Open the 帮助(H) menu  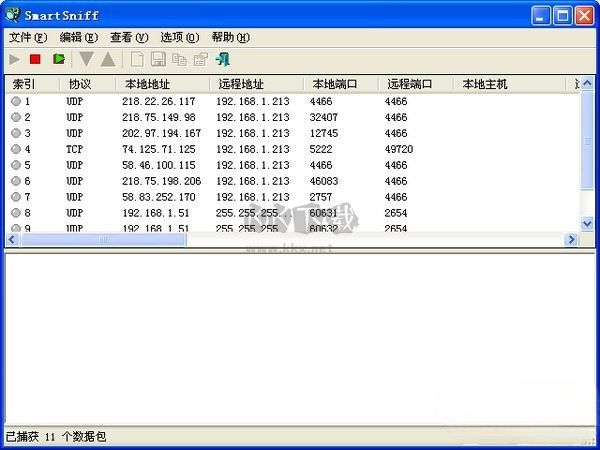[x=231, y=38]
